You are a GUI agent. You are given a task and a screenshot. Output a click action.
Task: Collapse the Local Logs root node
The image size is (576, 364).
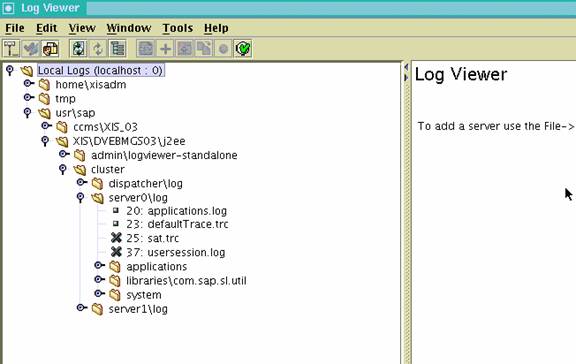click(x=10, y=70)
